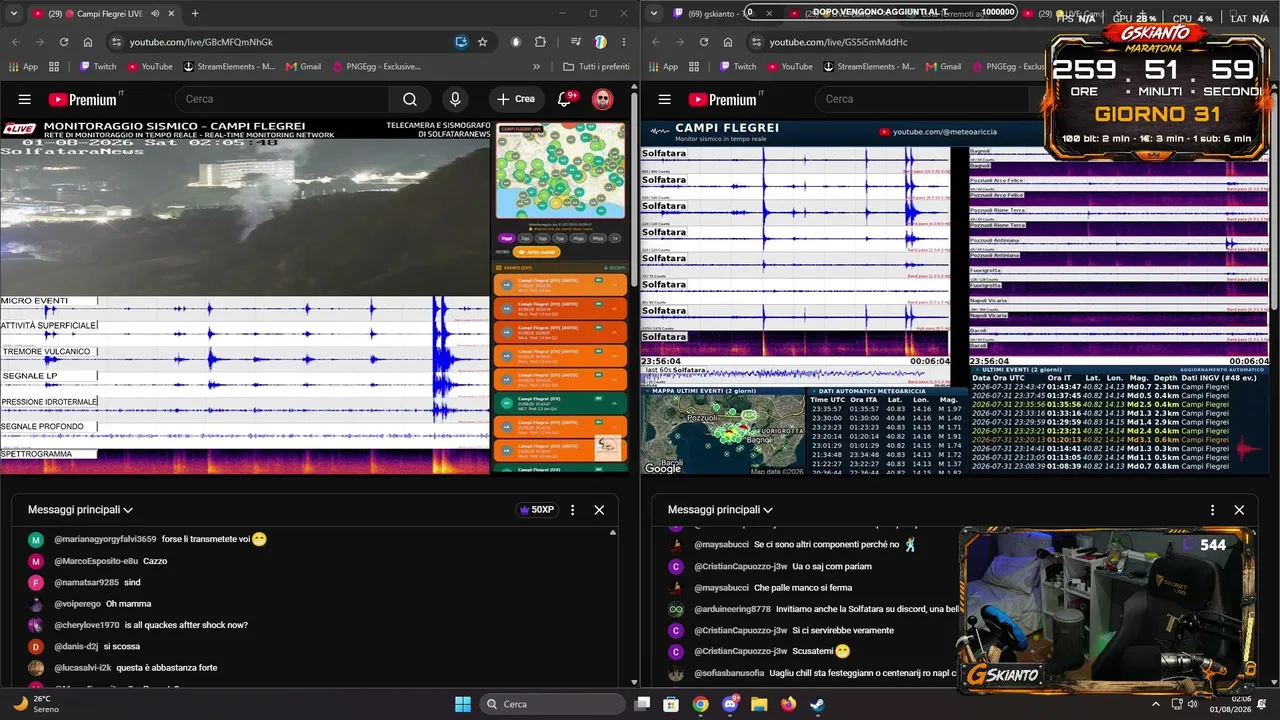The image size is (1280, 720).
Task: Go to home page in left browser
Action: 88,42
